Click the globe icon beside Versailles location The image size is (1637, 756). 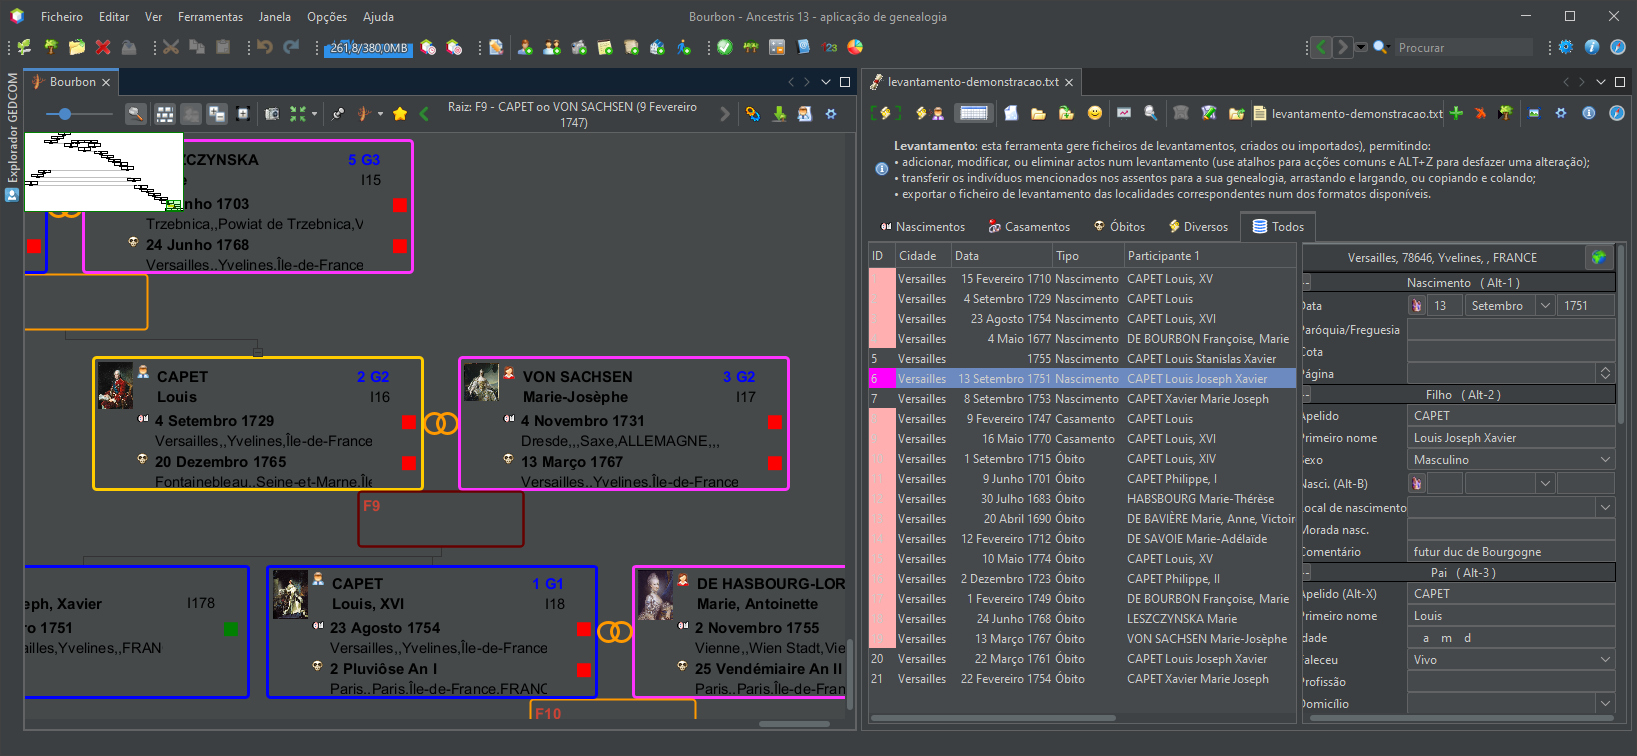click(x=1599, y=257)
